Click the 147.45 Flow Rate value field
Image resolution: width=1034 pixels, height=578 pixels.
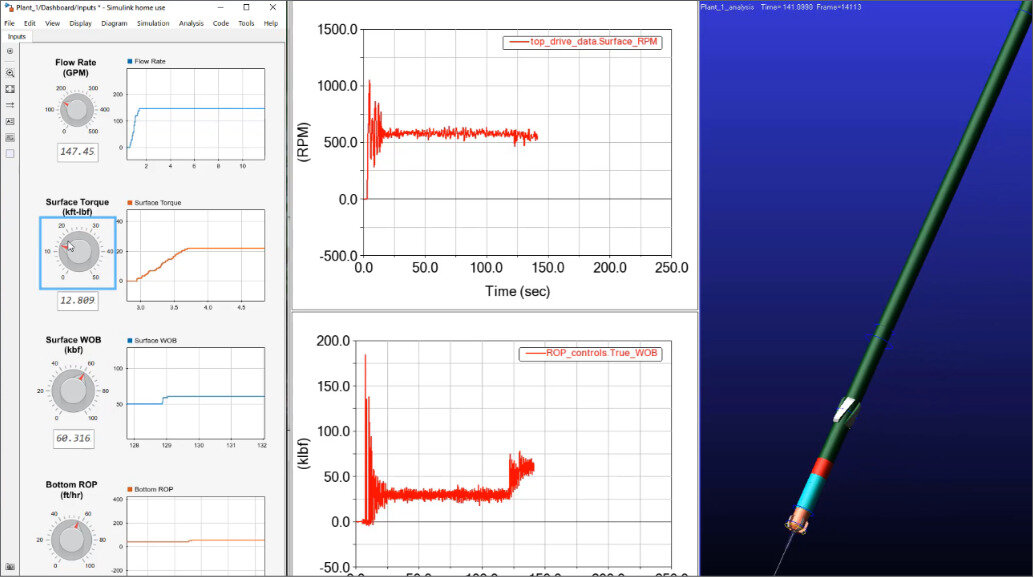click(77, 152)
